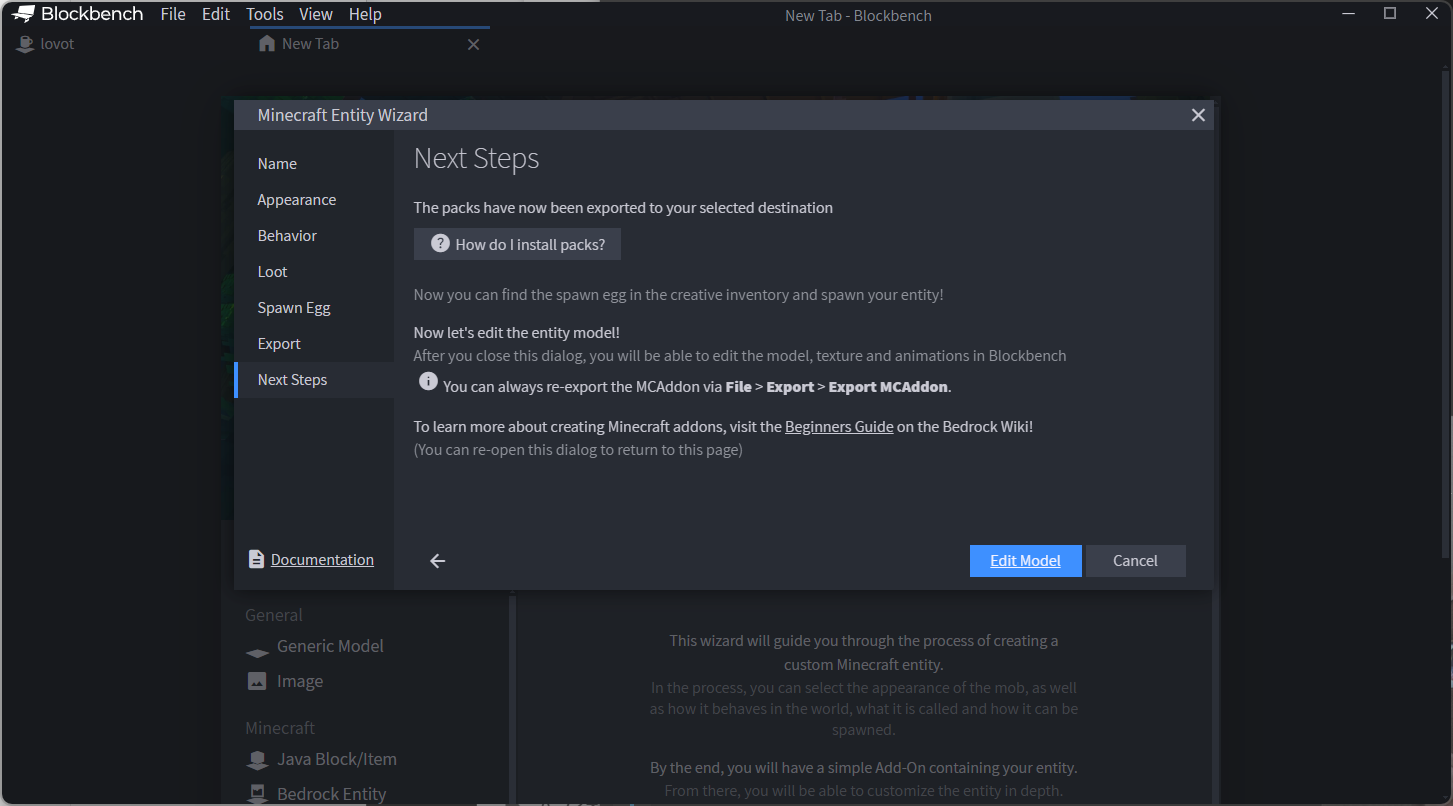1453x806 pixels.
Task: Click the Blockbench logo icon
Action: (24, 14)
